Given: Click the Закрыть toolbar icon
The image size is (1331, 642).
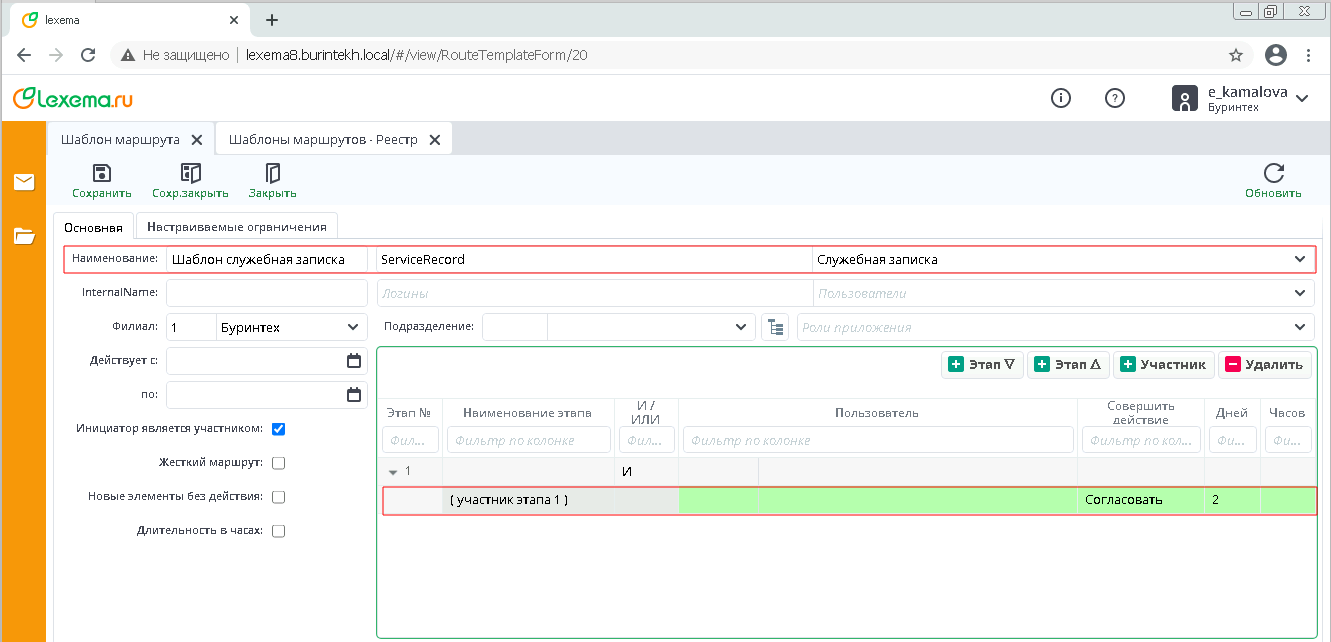Looking at the screenshot, I should pyautogui.click(x=272, y=173).
